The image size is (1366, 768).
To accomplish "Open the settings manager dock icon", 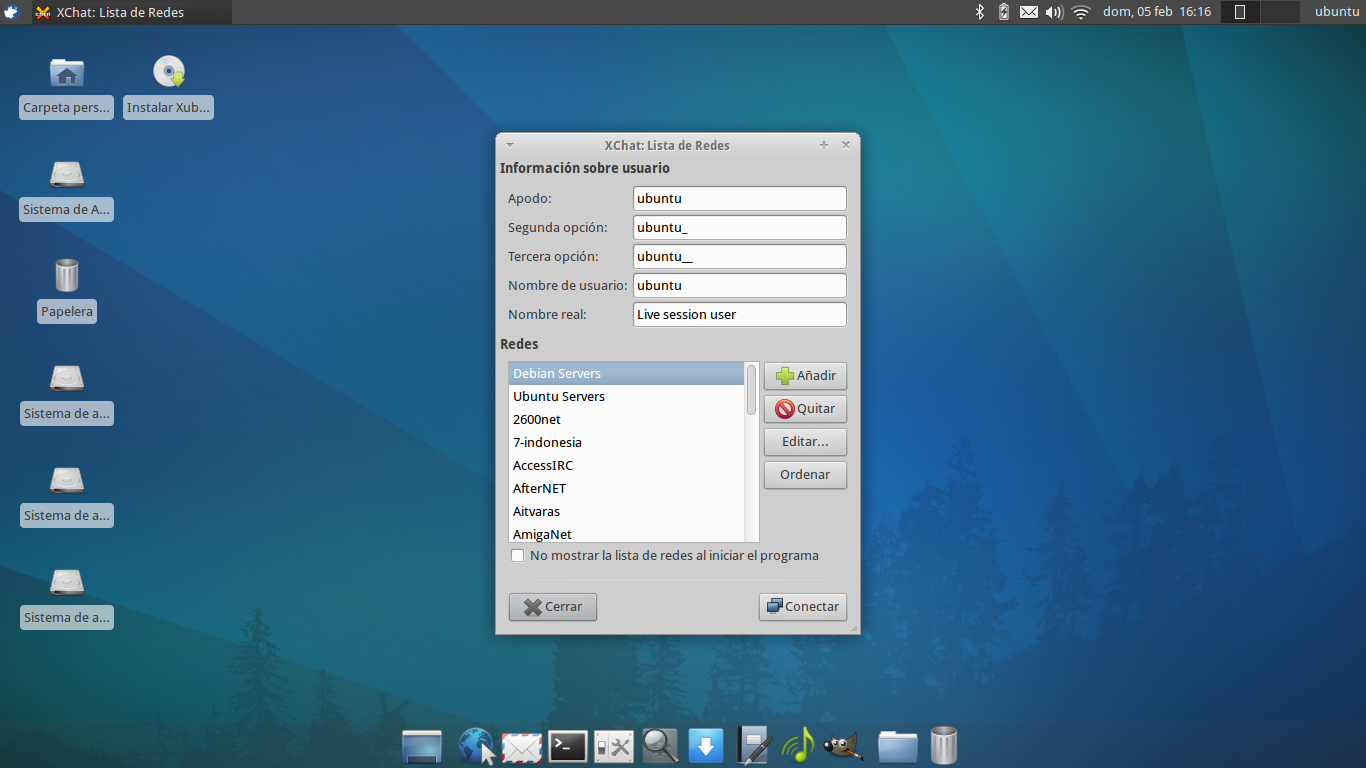I will coord(613,745).
